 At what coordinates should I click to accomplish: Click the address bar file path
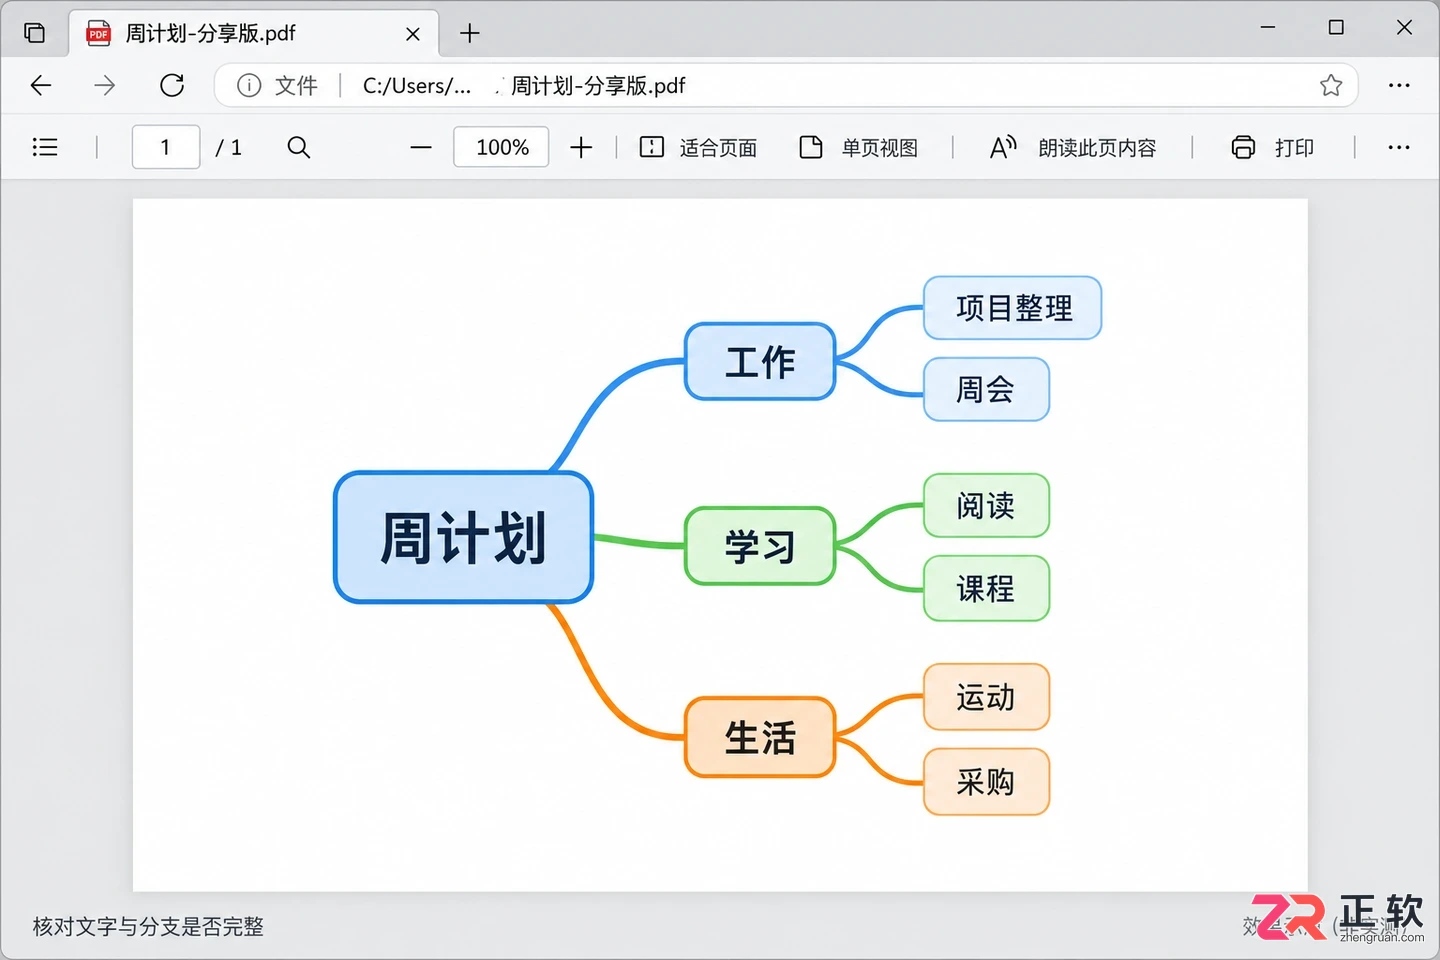(524, 86)
